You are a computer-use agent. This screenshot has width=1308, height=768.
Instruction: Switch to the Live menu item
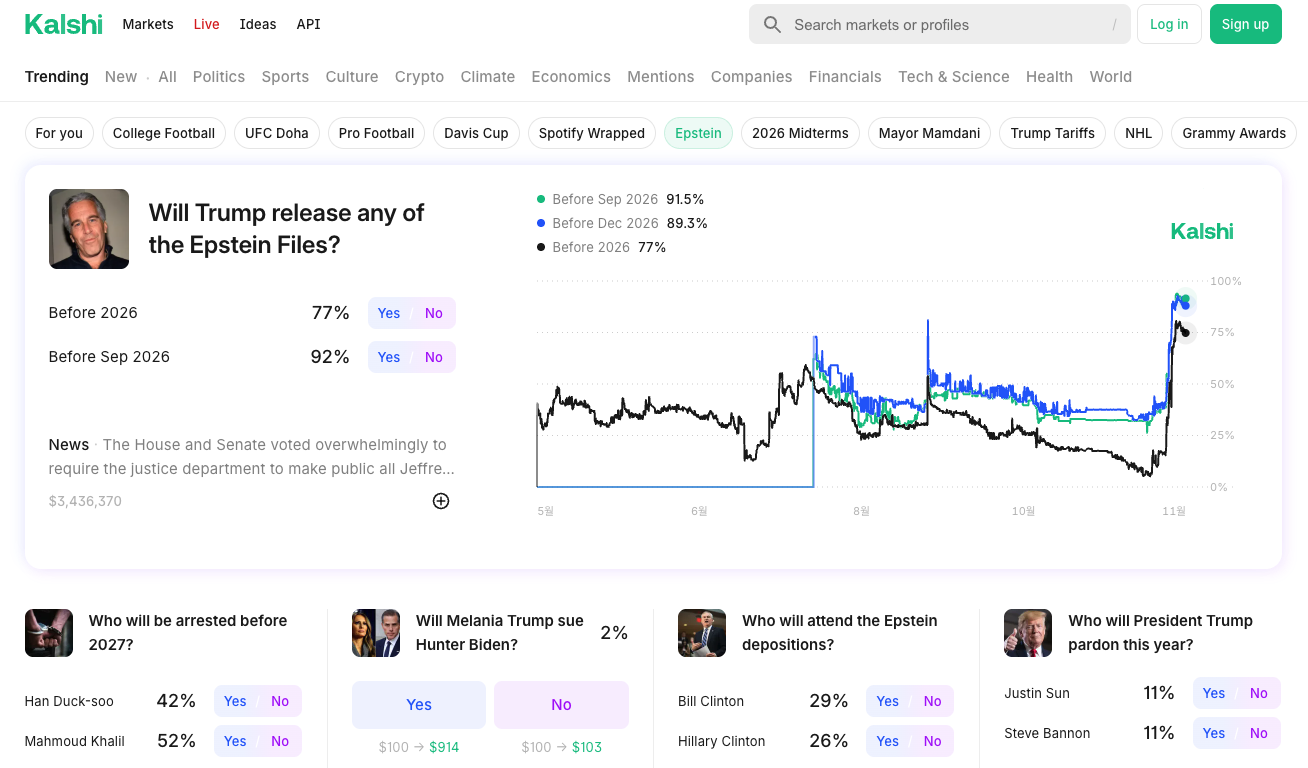click(x=207, y=24)
